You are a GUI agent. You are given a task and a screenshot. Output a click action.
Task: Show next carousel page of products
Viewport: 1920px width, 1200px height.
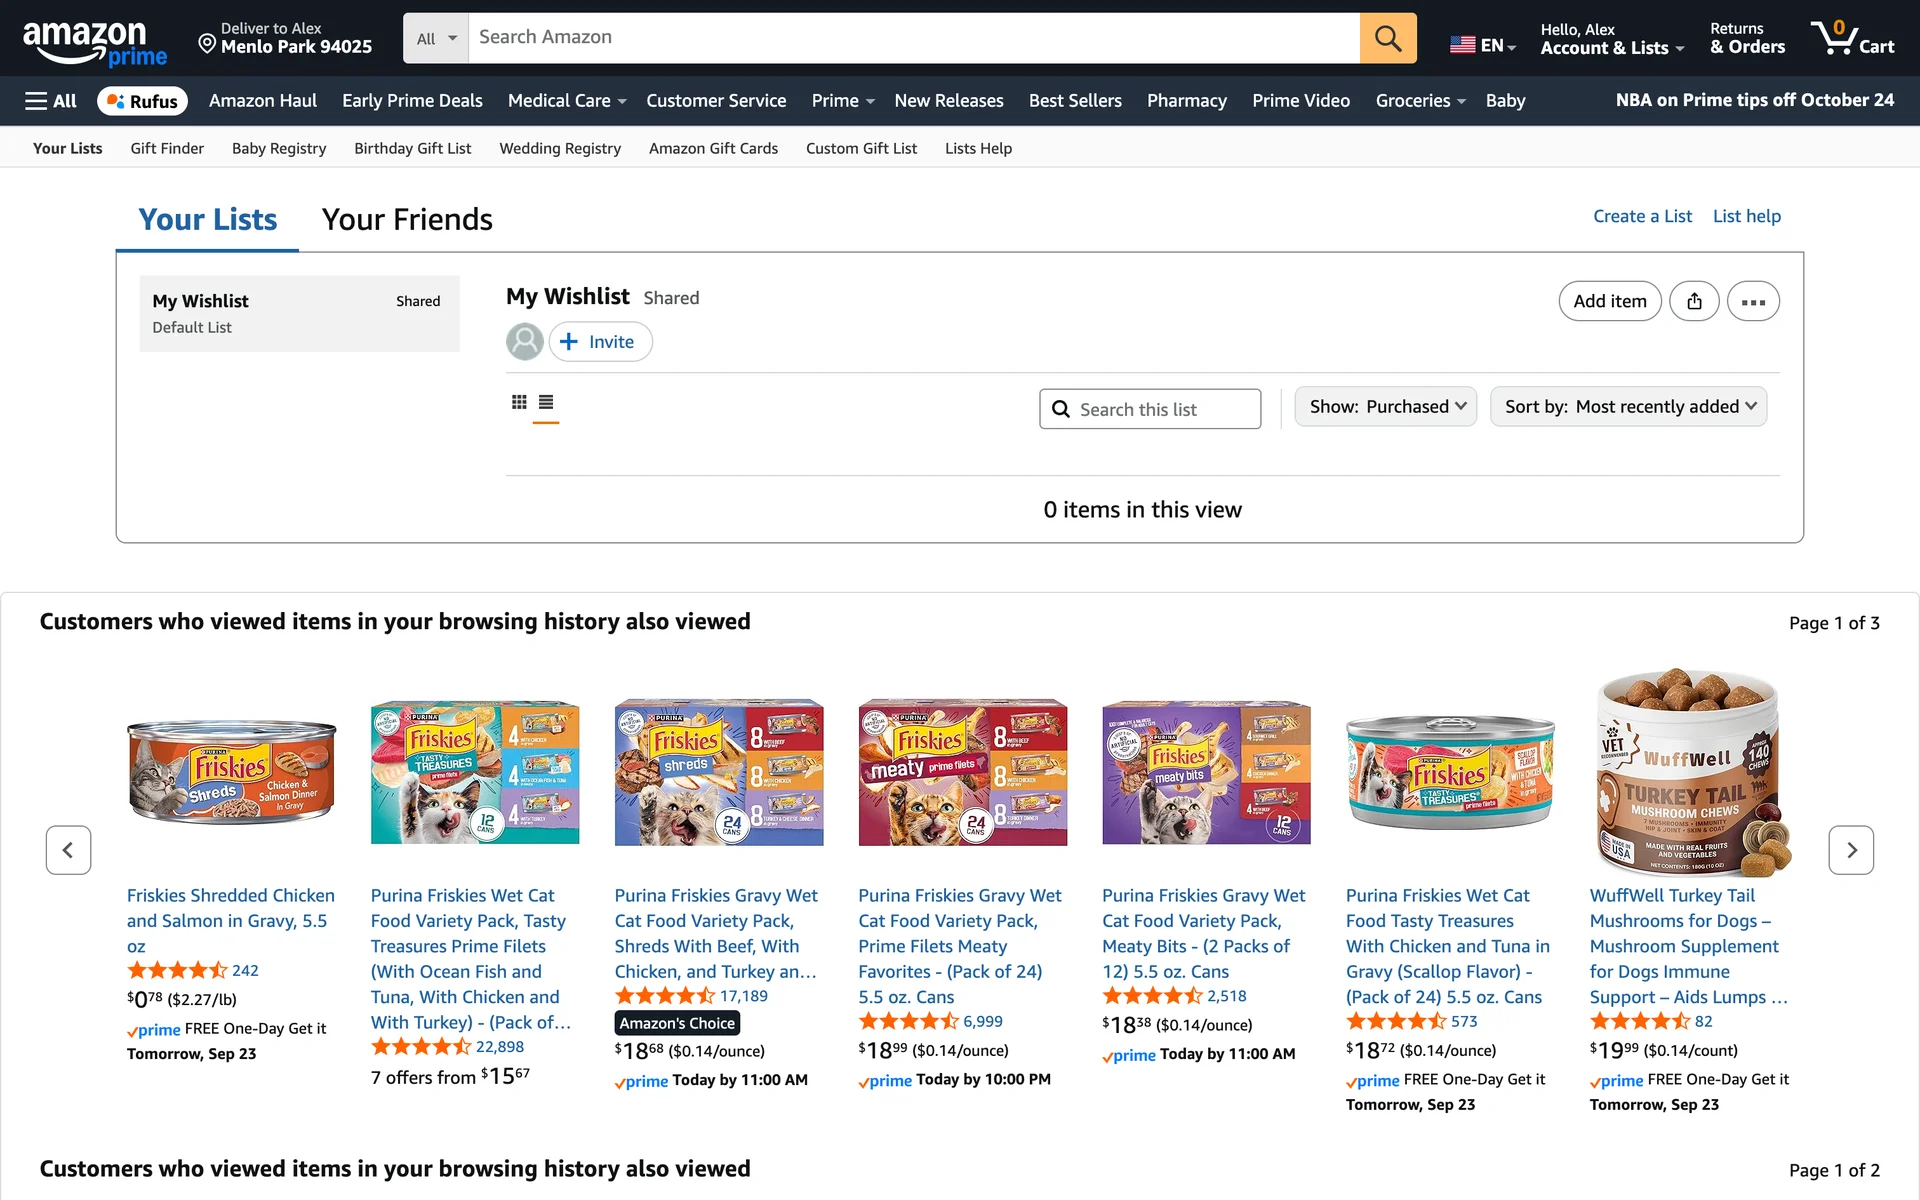point(1851,850)
